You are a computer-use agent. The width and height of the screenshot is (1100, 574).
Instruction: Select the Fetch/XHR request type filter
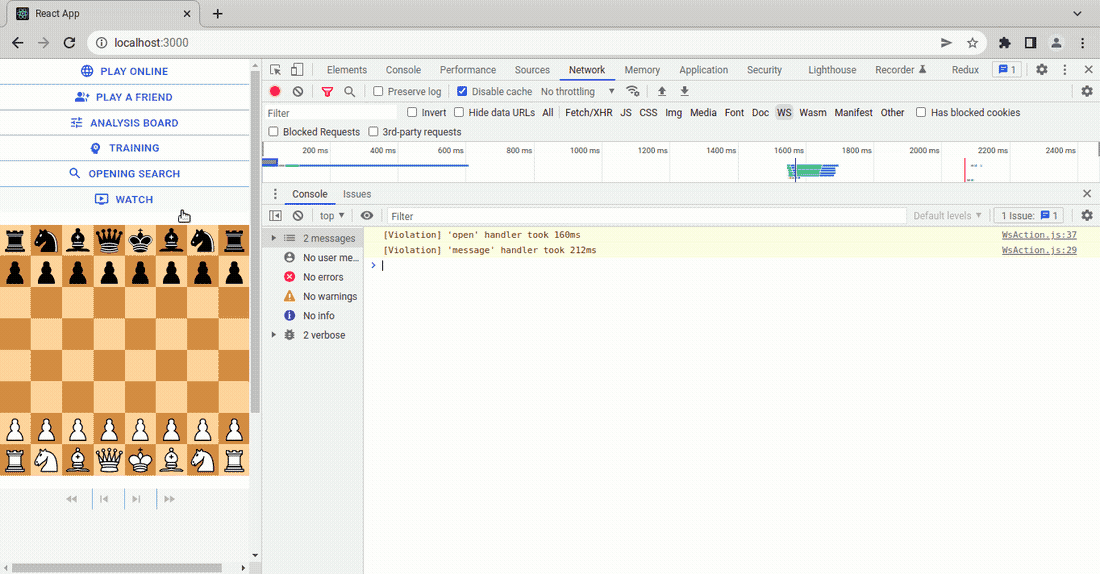[589, 112]
